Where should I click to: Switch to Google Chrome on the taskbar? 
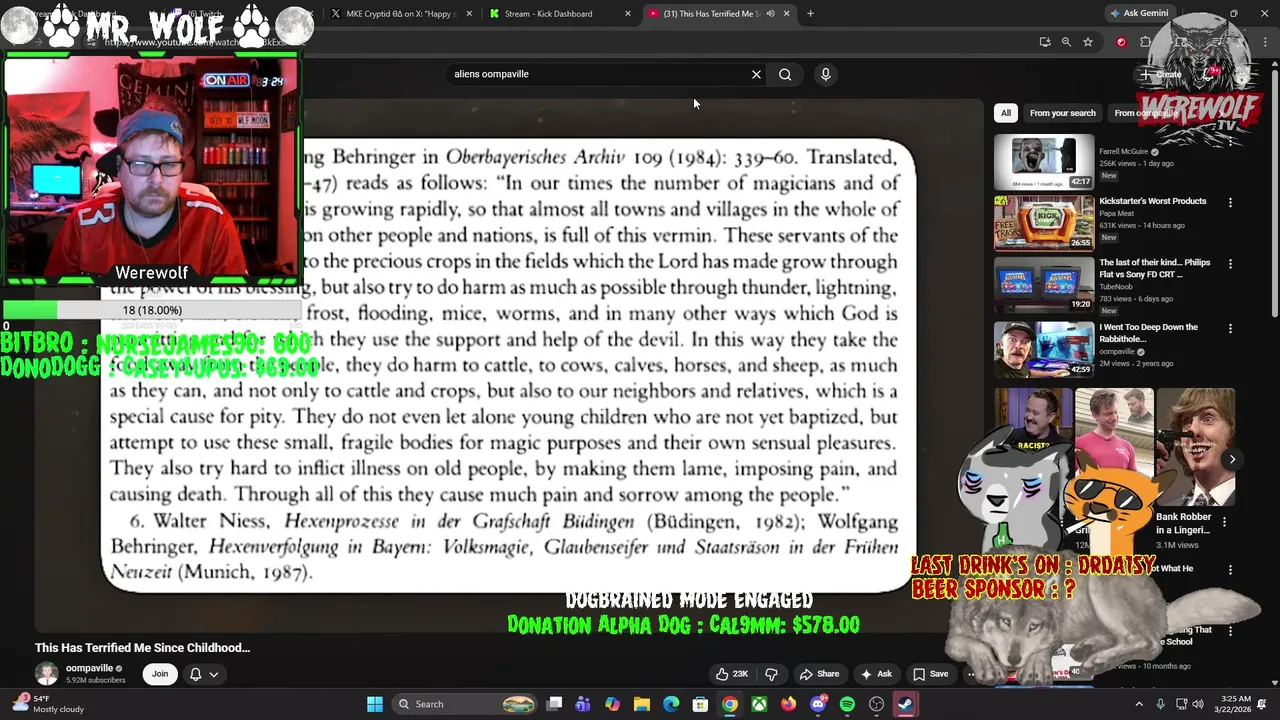[730, 704]
